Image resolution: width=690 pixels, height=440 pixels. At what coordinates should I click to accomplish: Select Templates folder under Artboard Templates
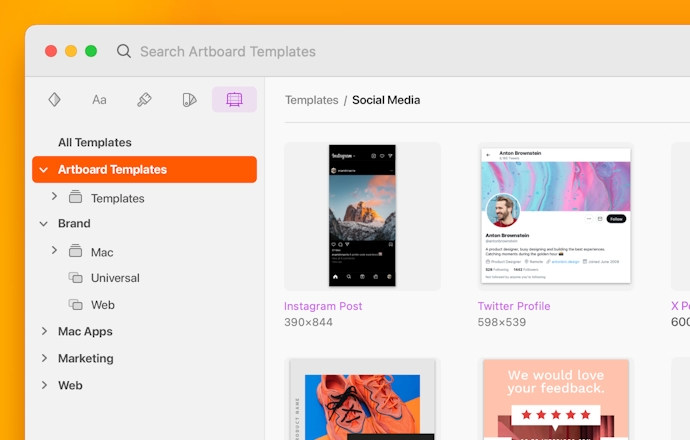click(117, 198)
